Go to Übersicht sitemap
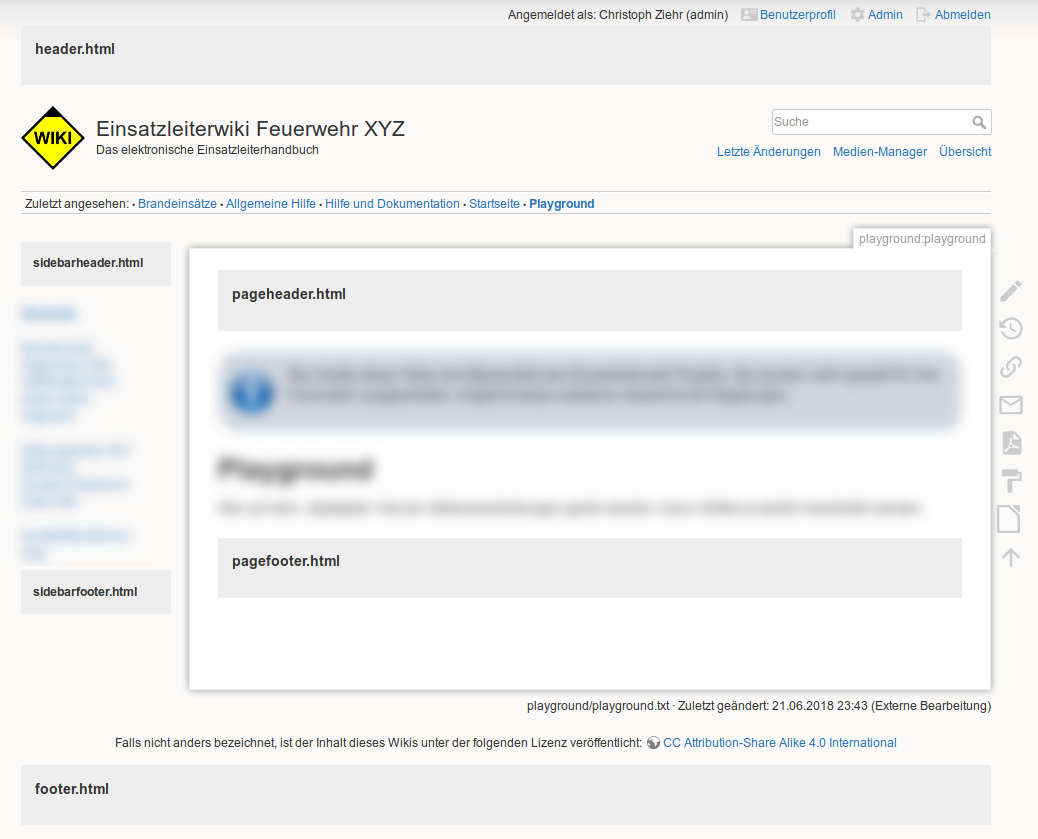Screen dimensions: 1038x839 (965, 152)
